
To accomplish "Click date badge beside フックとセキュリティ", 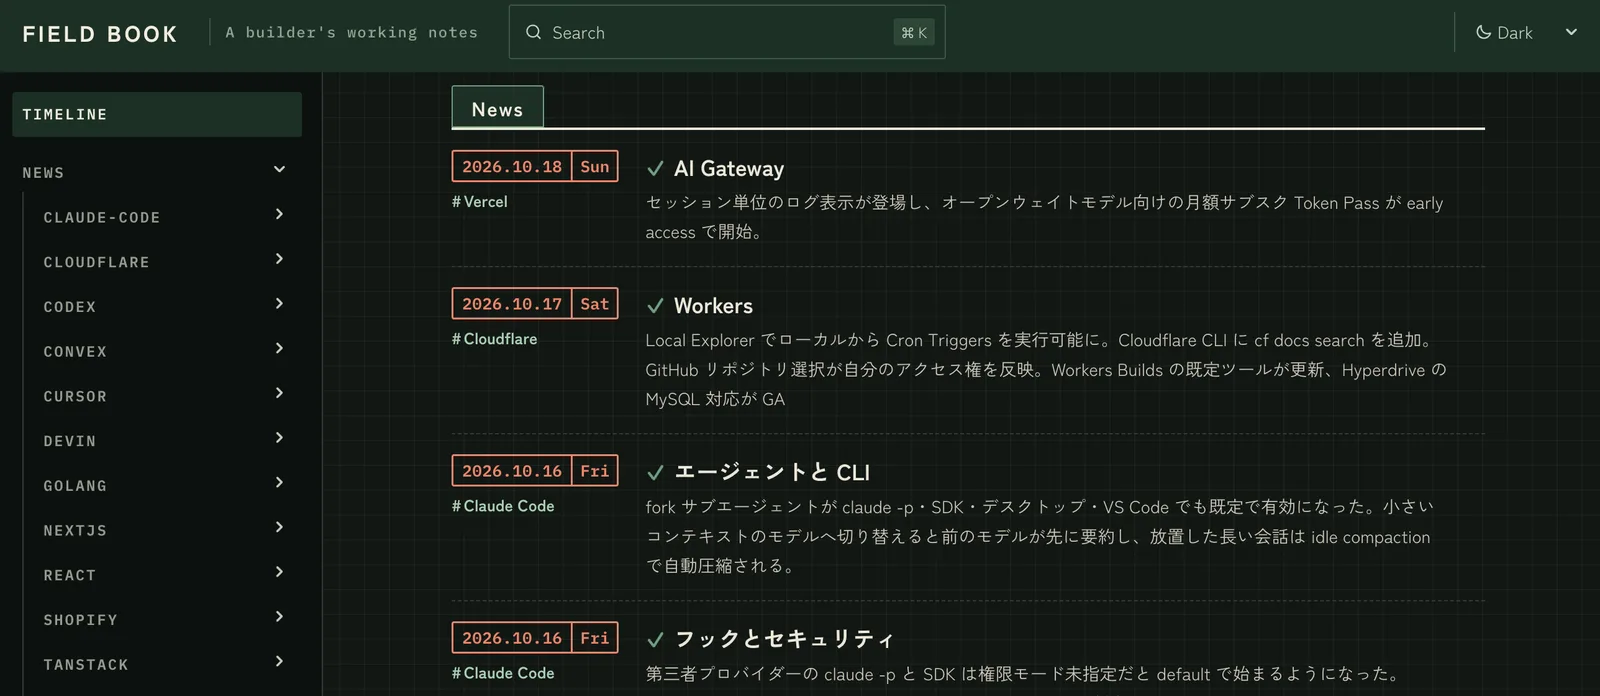I will click(x=535, y=638).
